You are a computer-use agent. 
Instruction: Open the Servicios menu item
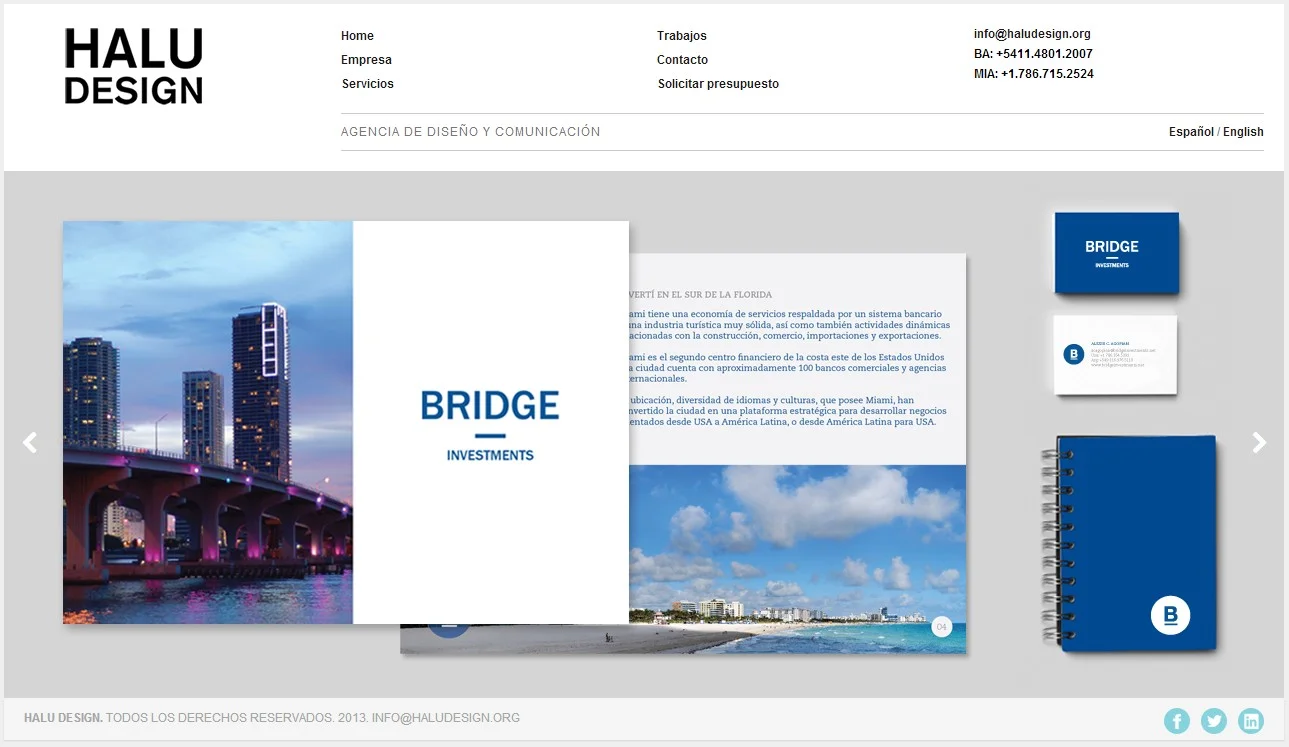point(368,84)
